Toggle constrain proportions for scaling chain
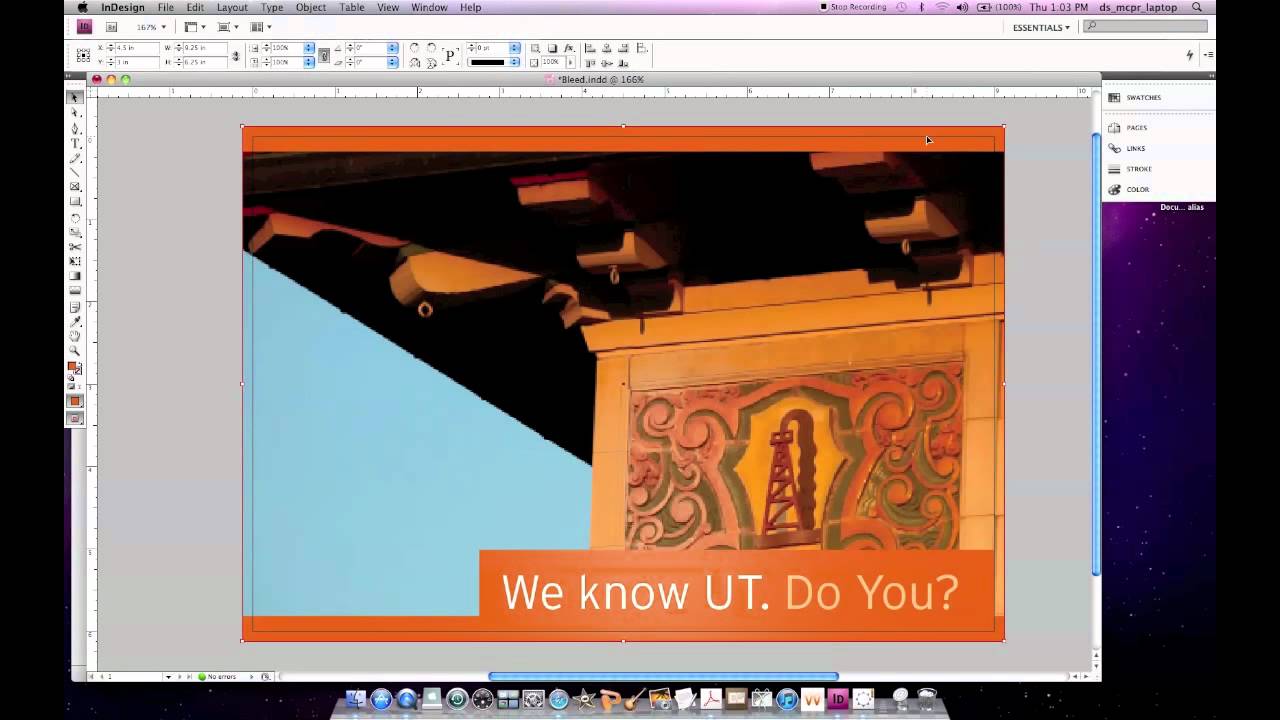This screenshot has height=720, width=1280. (x=324, y=55)
